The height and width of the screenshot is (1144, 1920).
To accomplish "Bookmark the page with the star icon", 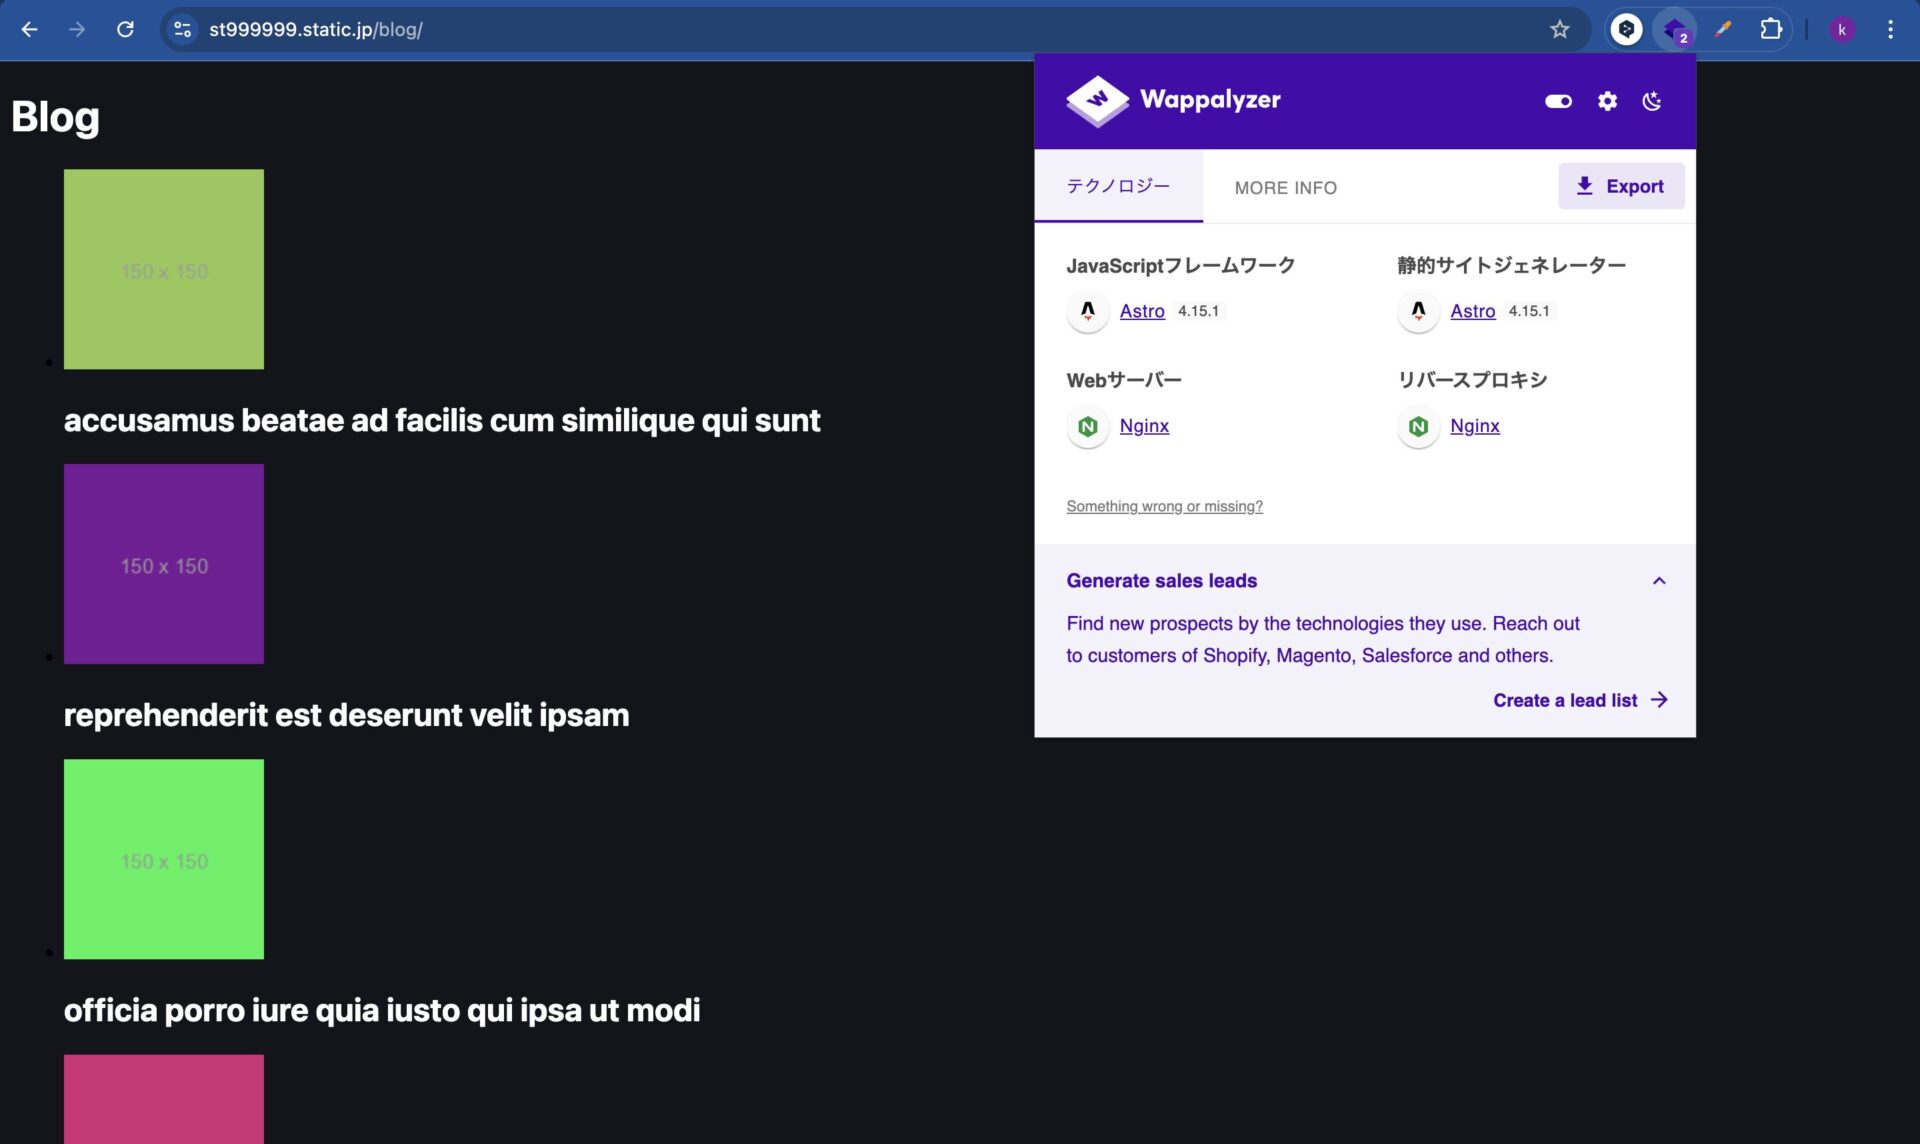I will point(1559,29).
